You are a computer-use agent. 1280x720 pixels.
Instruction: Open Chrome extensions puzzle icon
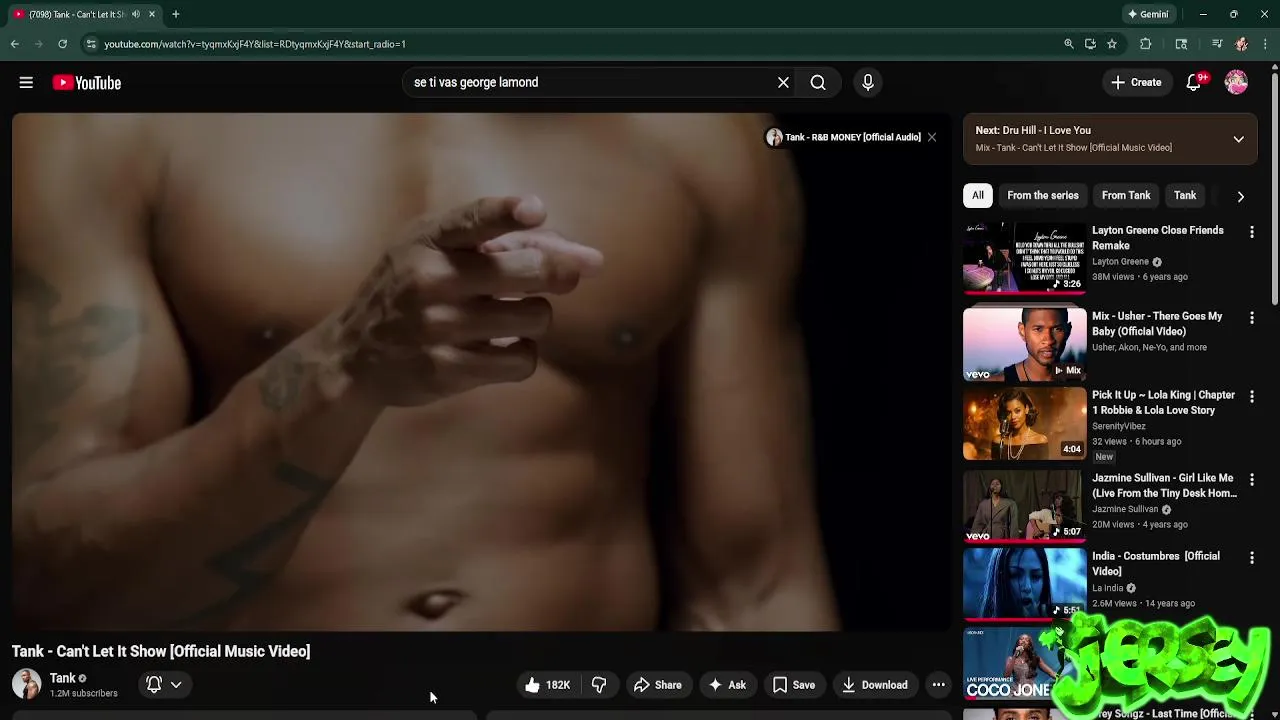[x=1145, y=44]
